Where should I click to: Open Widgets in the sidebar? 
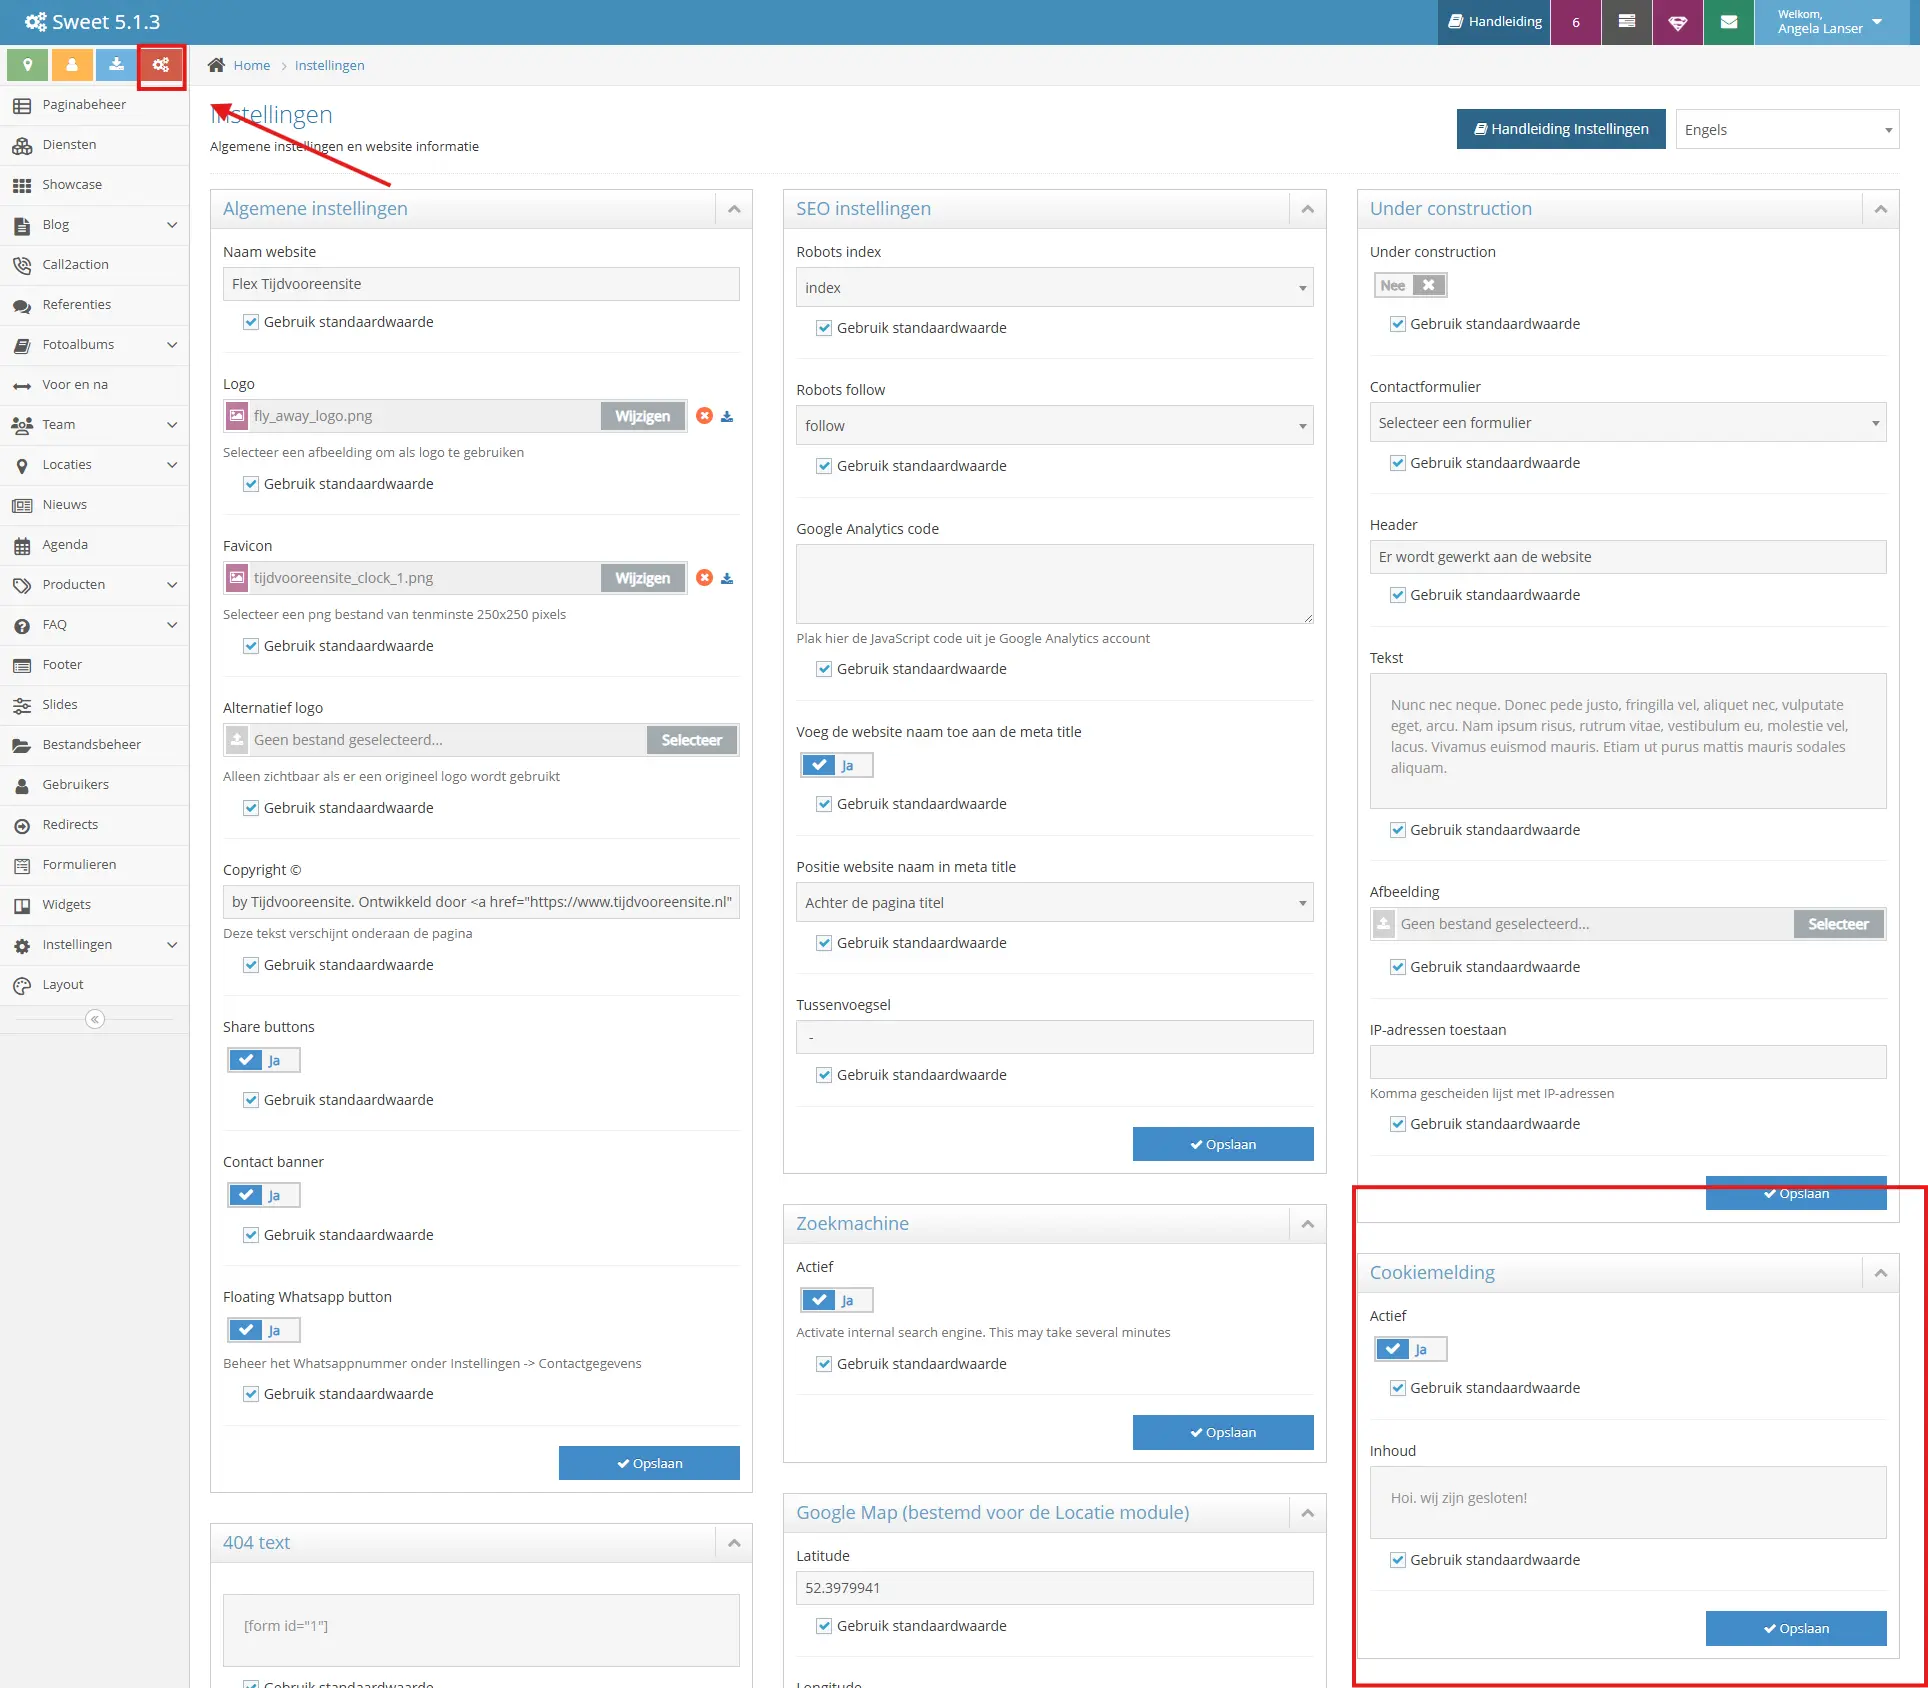(94, 905)
